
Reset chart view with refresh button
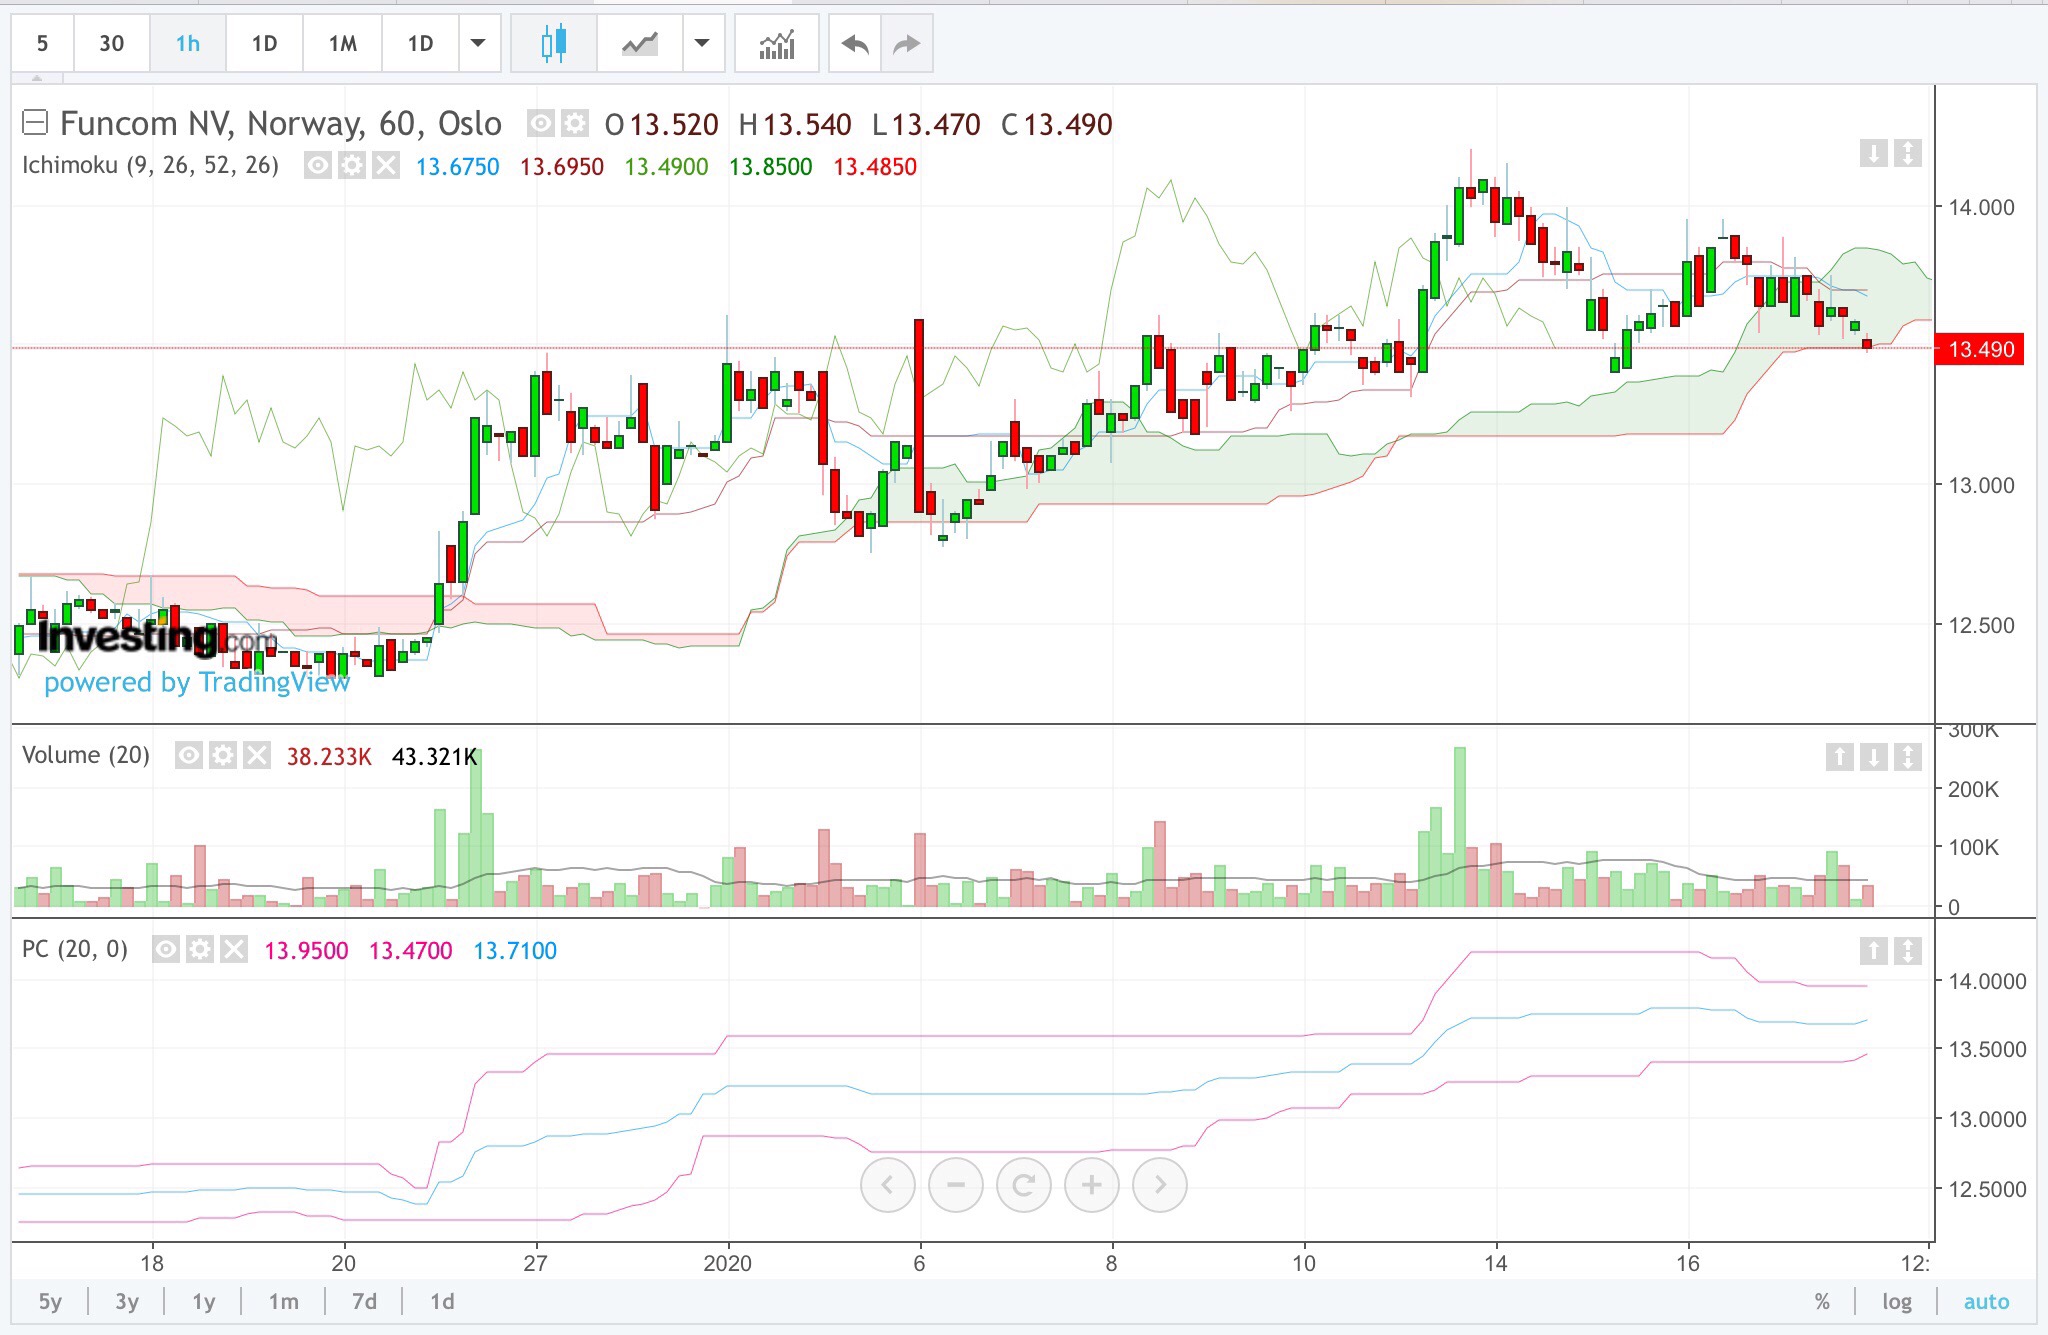pyautogui.click(x=1024, y=1185)
